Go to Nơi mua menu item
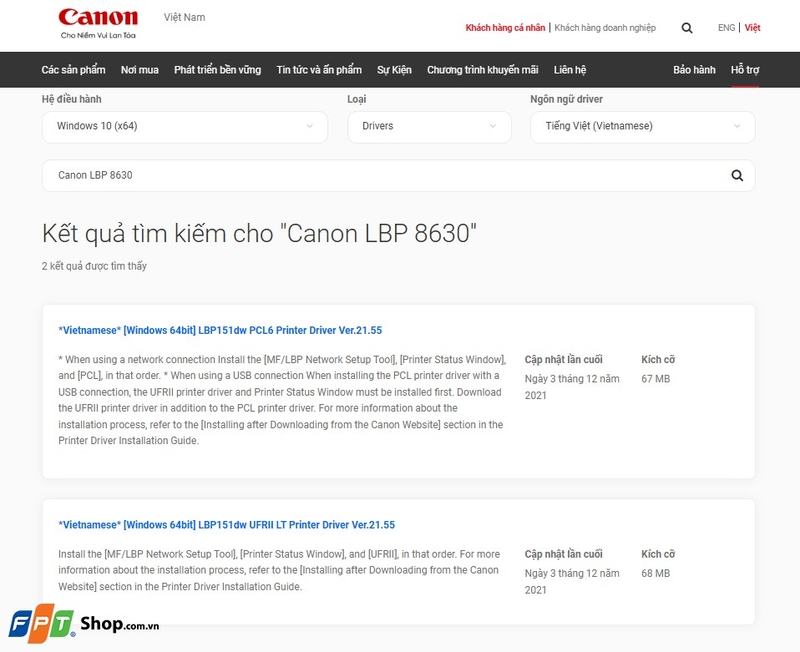 (x=140, y=70)
